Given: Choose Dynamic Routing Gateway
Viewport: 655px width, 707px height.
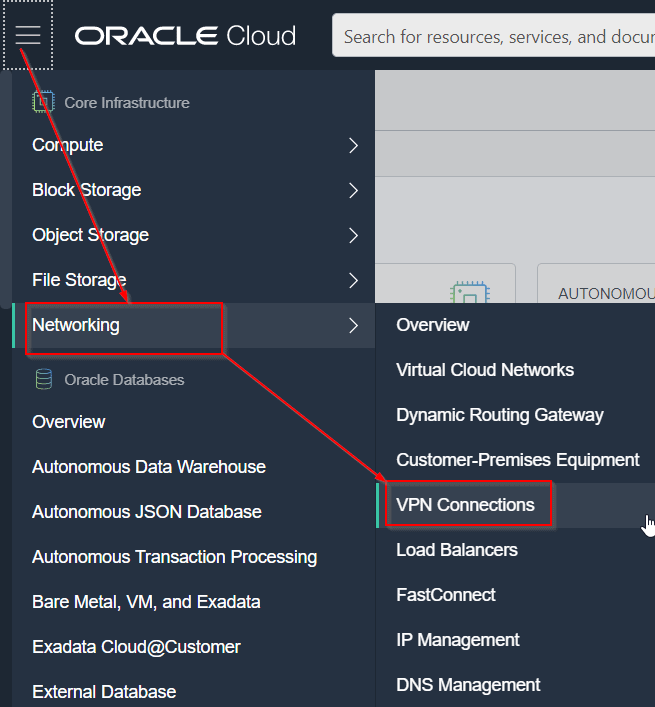Looking at the screenshot, I should 500,415.
